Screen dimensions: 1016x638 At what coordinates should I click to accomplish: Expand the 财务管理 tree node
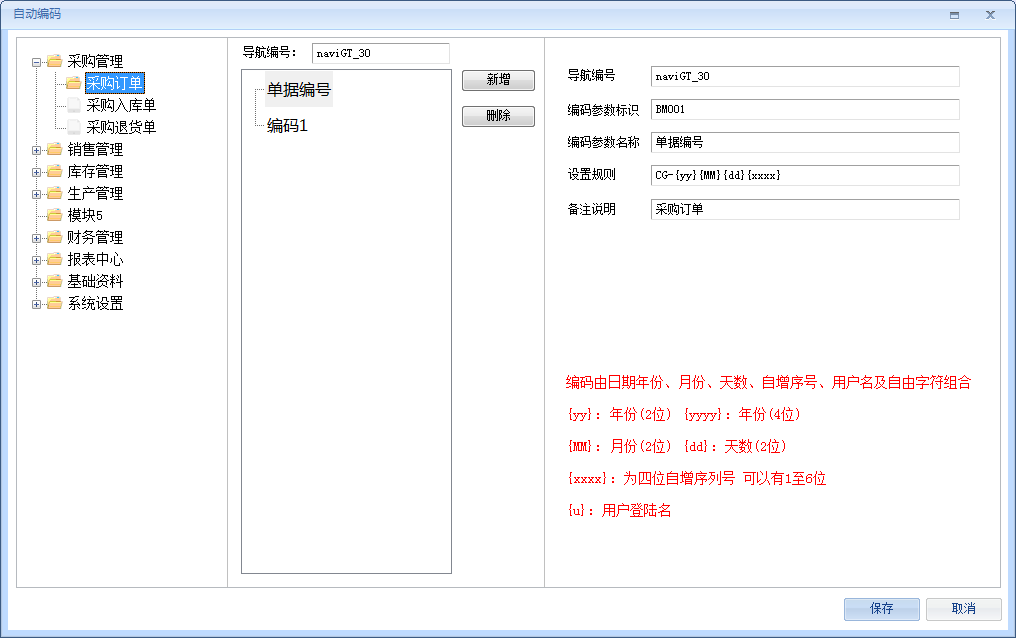[37, 237]
